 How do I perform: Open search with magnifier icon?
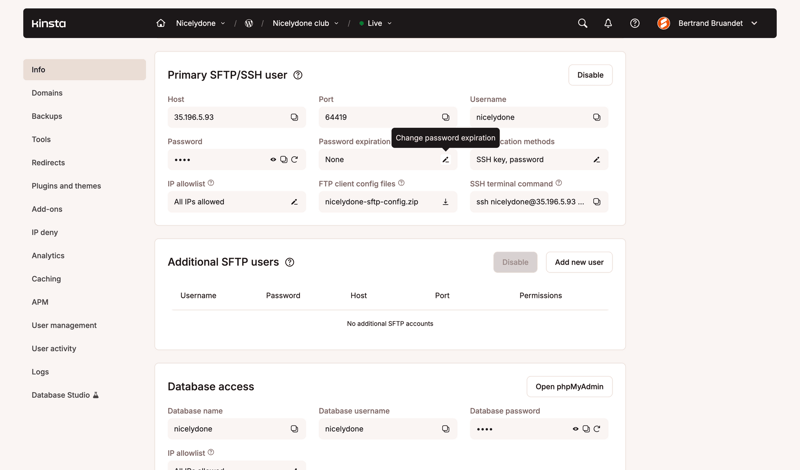coord(582,23)
